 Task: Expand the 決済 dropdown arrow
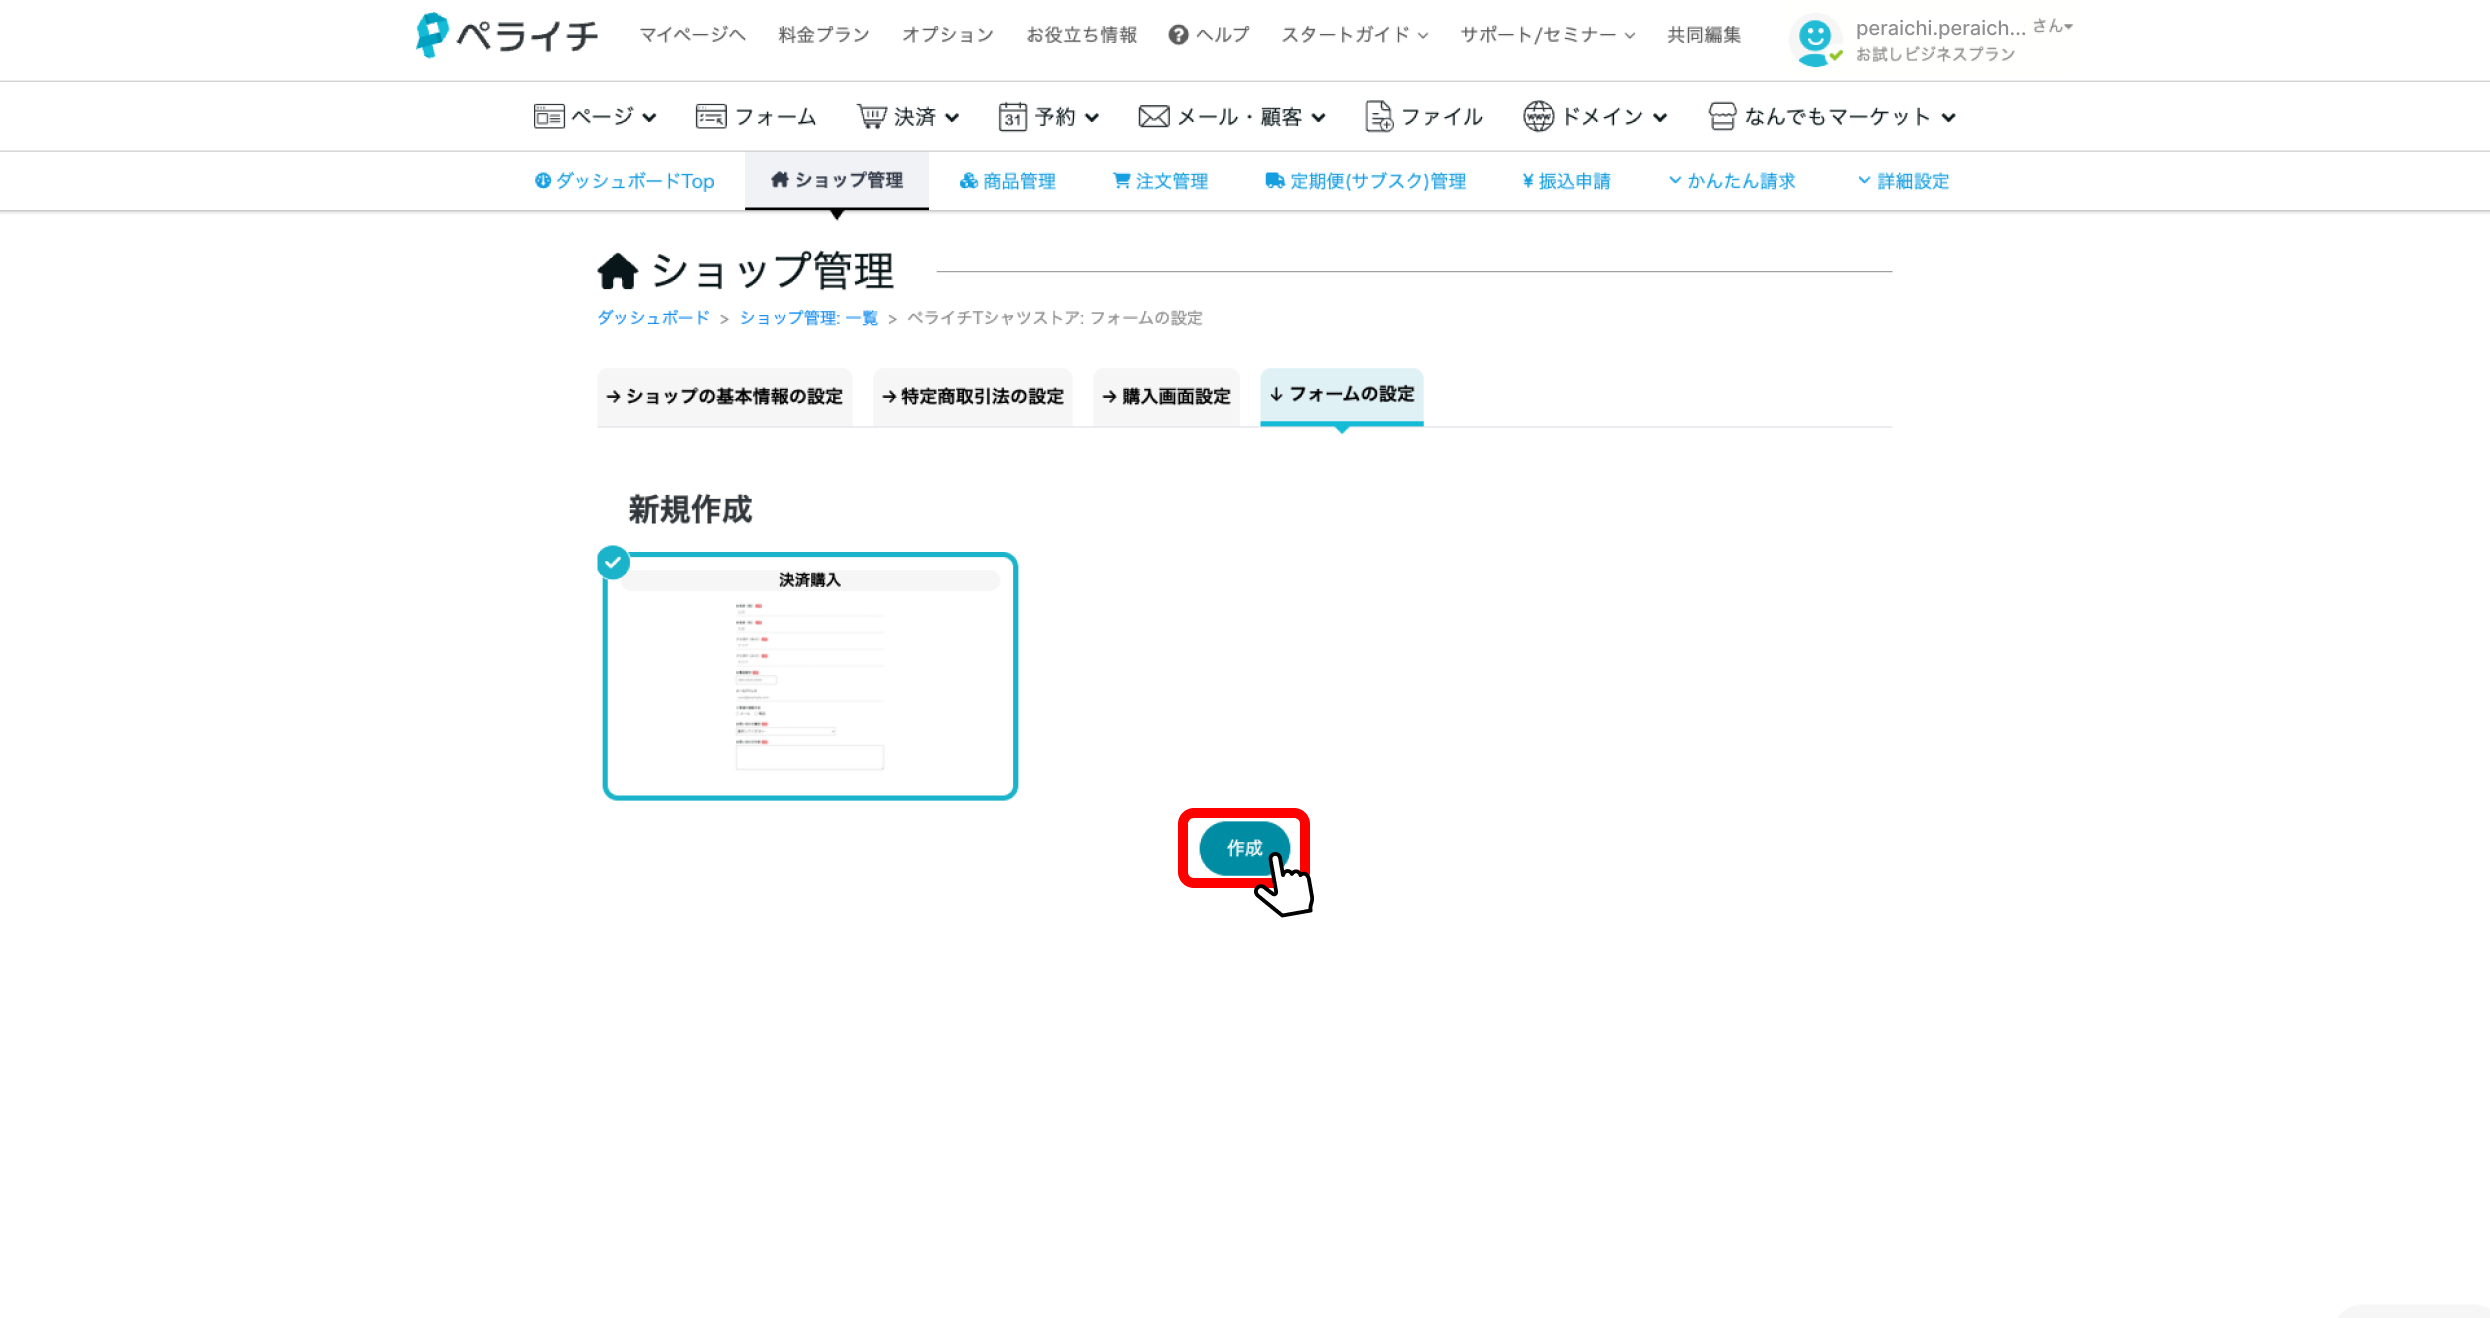(952, 118)
